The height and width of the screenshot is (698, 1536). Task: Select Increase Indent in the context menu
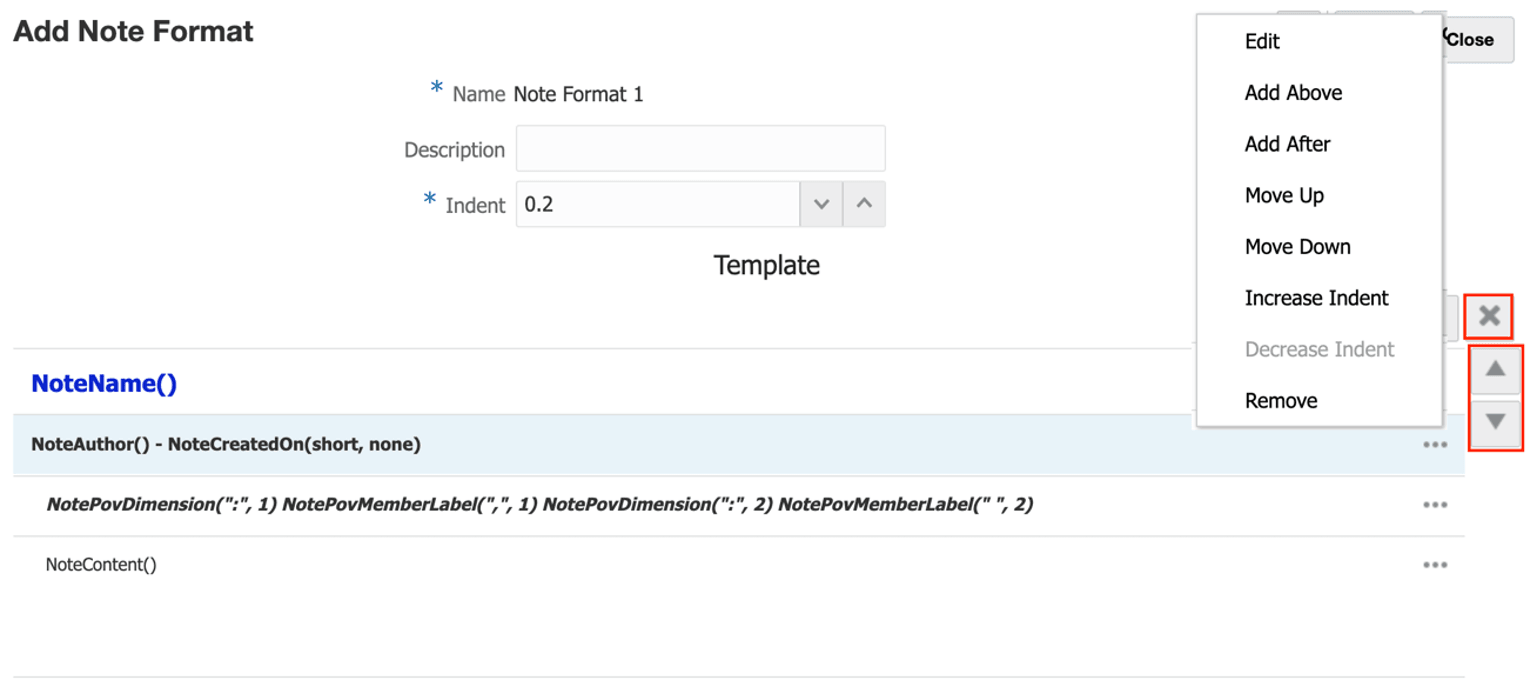[1316, 298]
